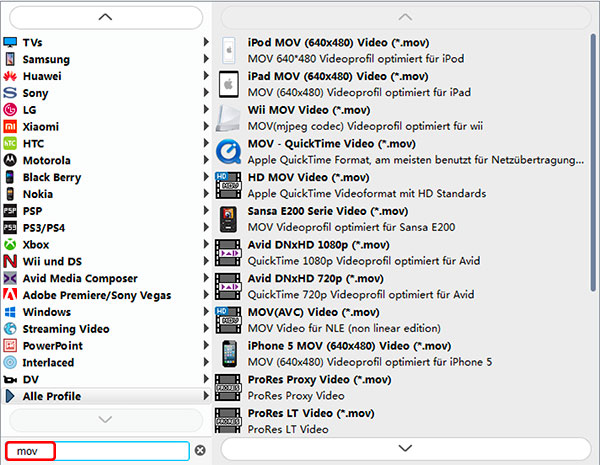Image resolution: width=600 pixels, height=465 pixels.
Task: Expand the TVs submenu arrow
Action: 206,42
